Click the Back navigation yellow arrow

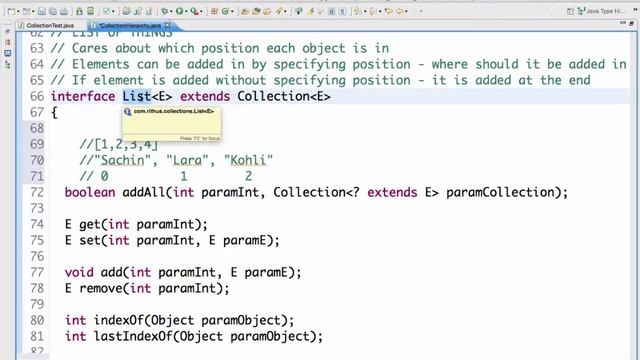[x=399, y=11]
